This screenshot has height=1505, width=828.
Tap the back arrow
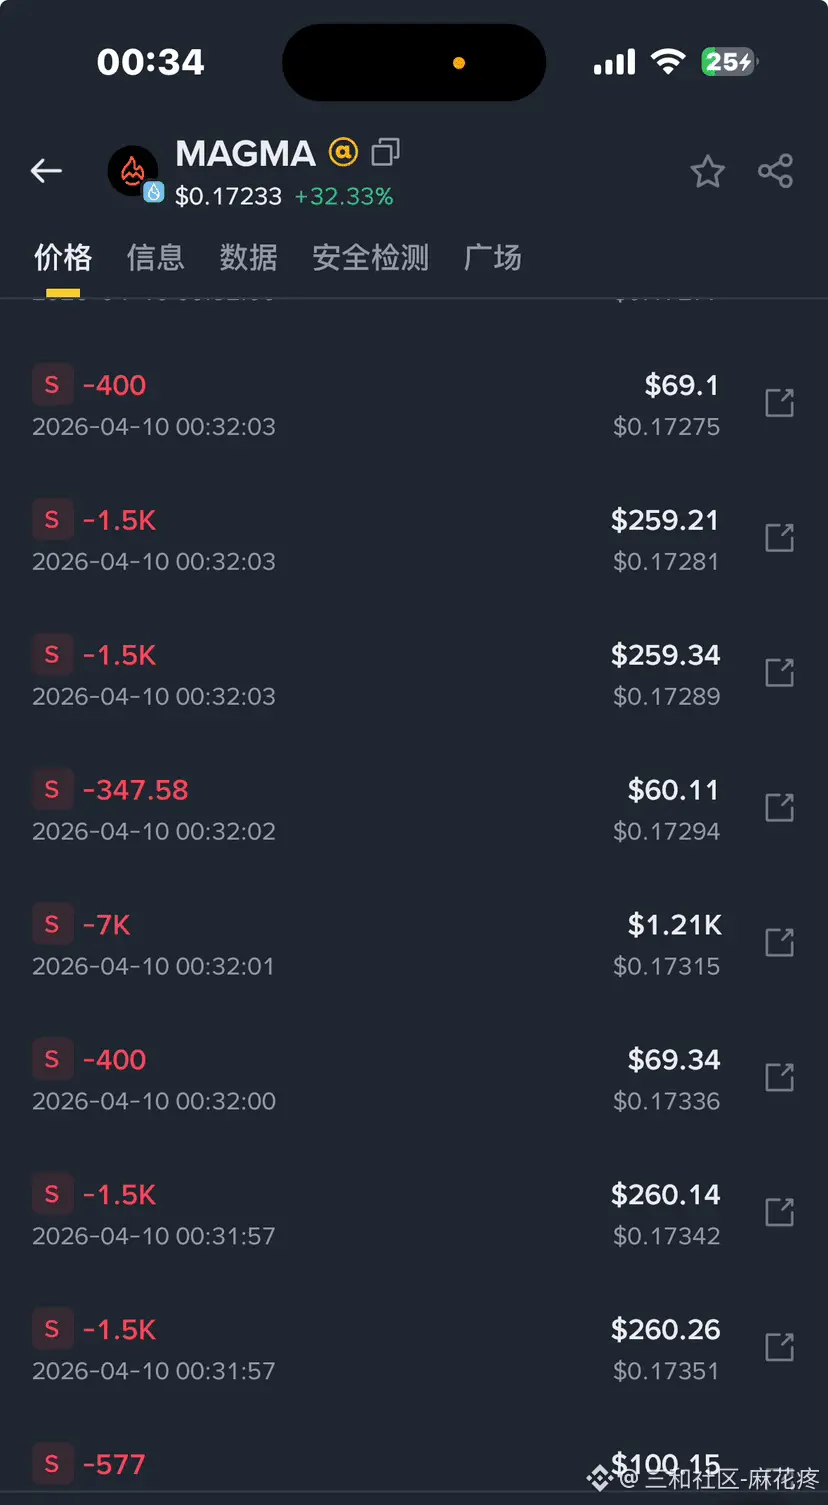(x=46, y=171)
